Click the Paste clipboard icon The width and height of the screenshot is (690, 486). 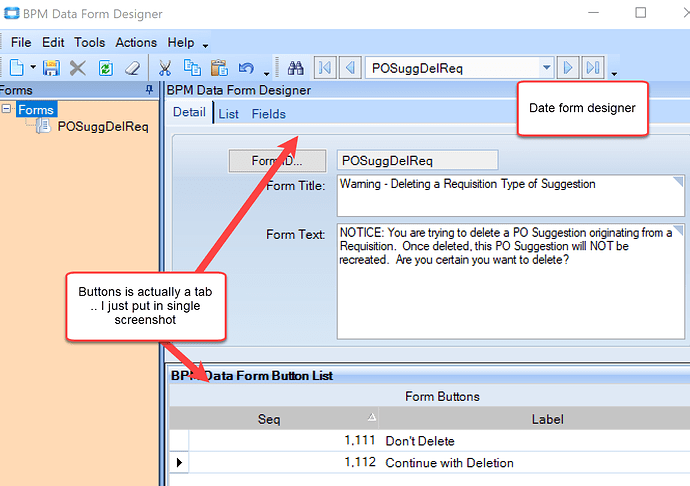[219, 68]
